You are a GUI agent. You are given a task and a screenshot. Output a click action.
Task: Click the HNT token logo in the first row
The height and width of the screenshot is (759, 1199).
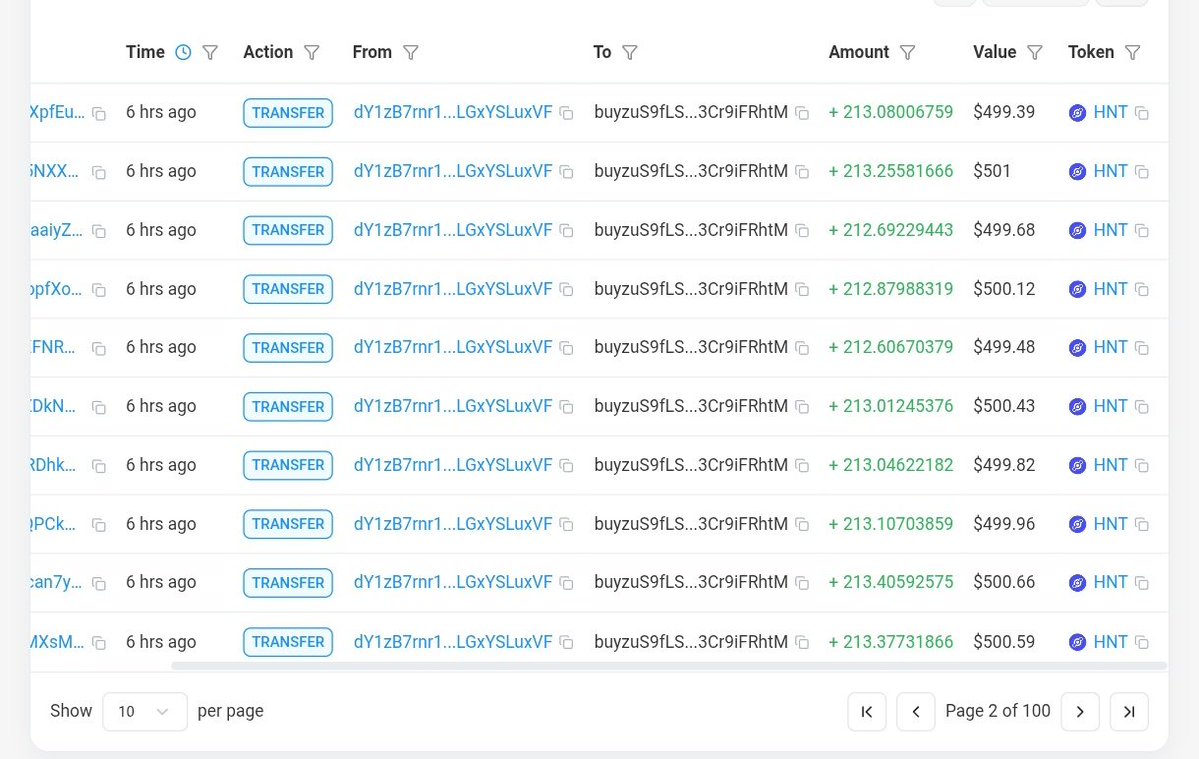click(1078, 112)
